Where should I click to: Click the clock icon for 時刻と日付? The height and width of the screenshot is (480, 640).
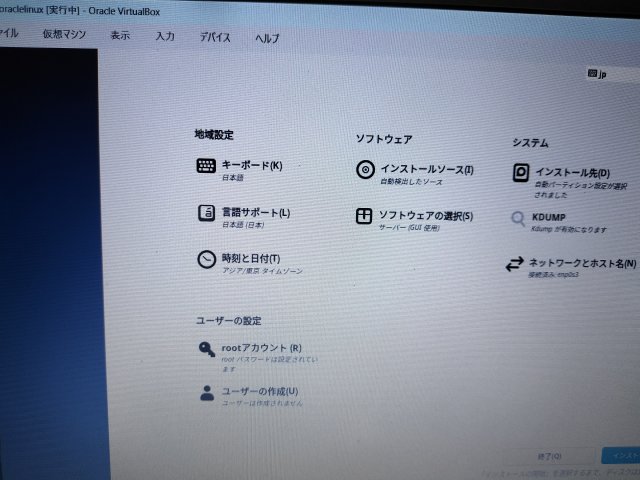point(206,260)
